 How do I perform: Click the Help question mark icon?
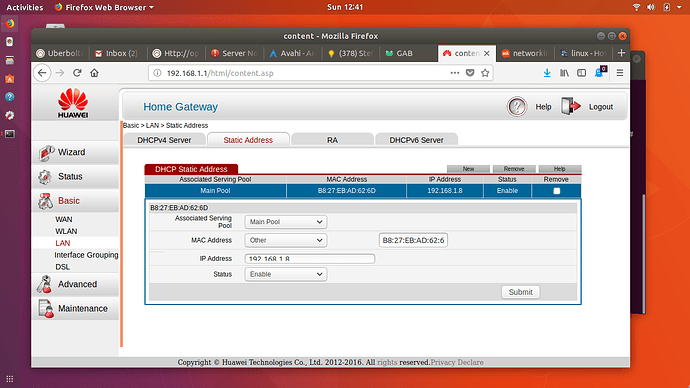[517, 106]
